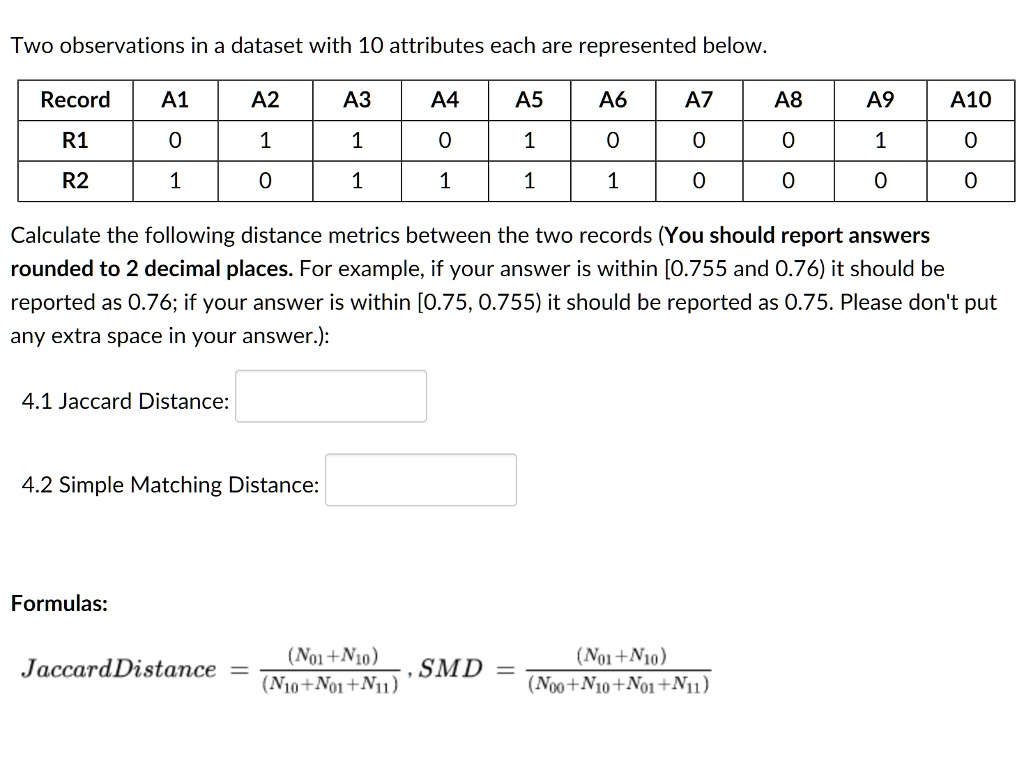The image size is (1024, 761).
Task: Select the A10 column header
Action: tap(969, 99)
